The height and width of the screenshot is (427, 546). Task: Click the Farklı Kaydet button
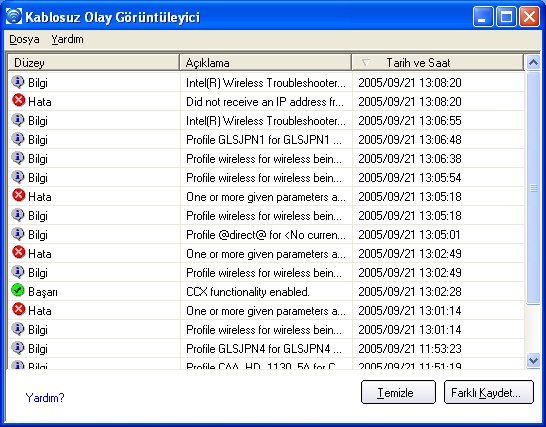click(489, 393)
